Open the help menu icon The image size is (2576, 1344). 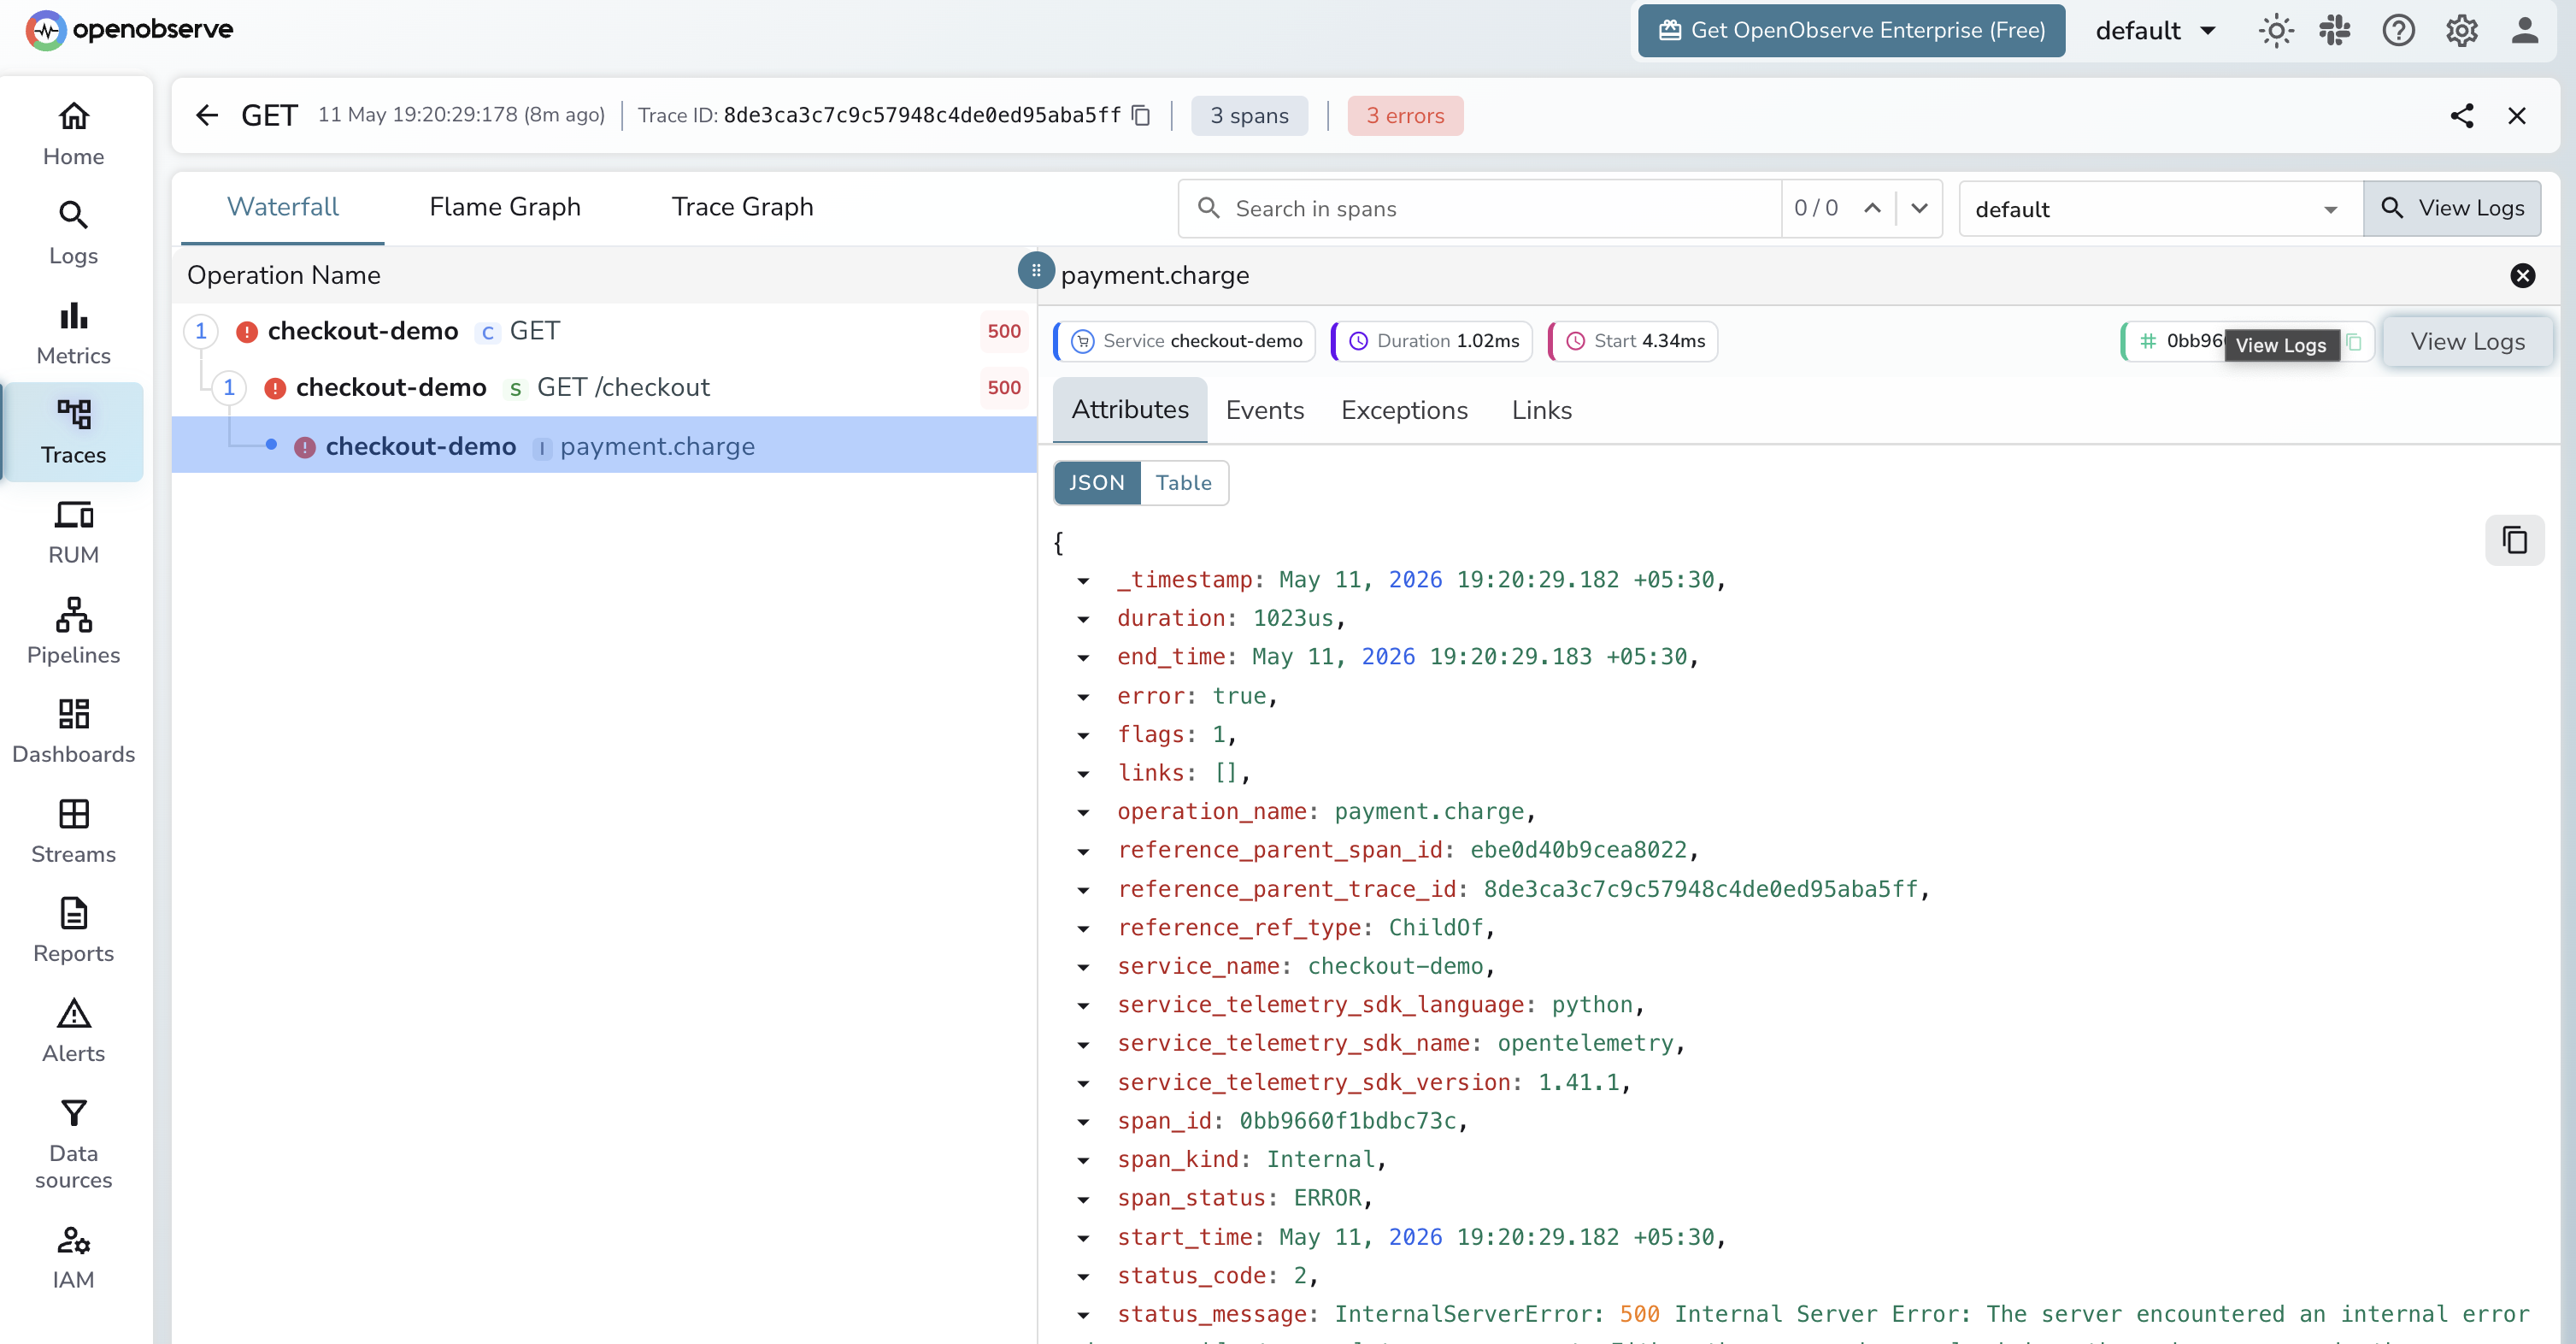2398,31
